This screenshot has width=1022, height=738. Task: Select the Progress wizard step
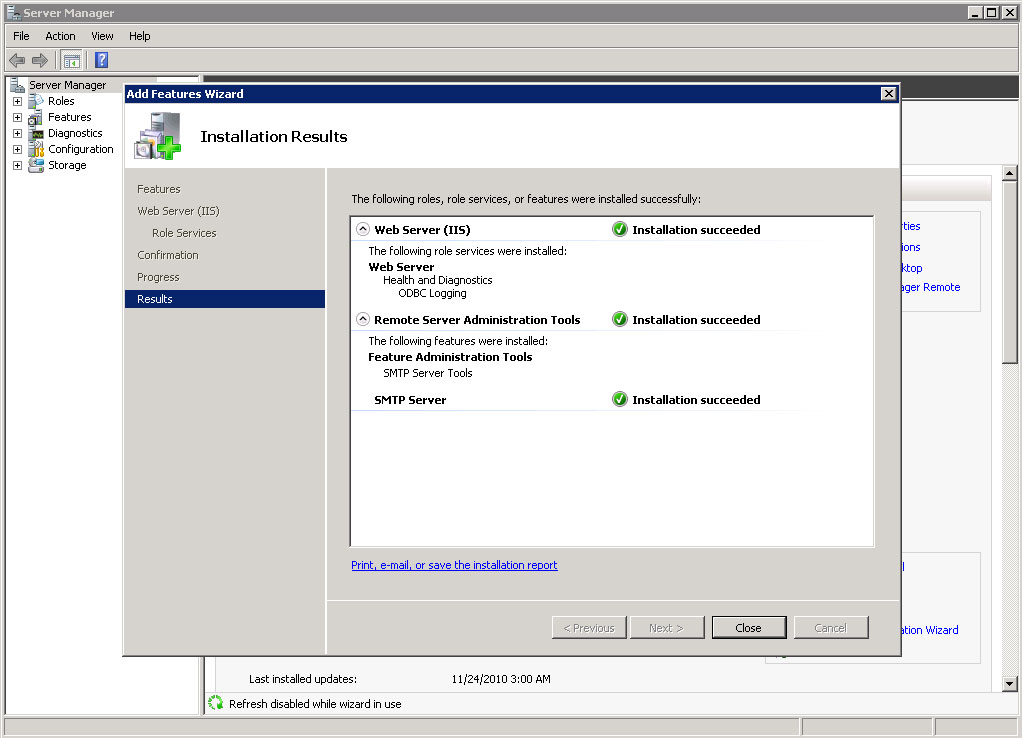[158, 277]
